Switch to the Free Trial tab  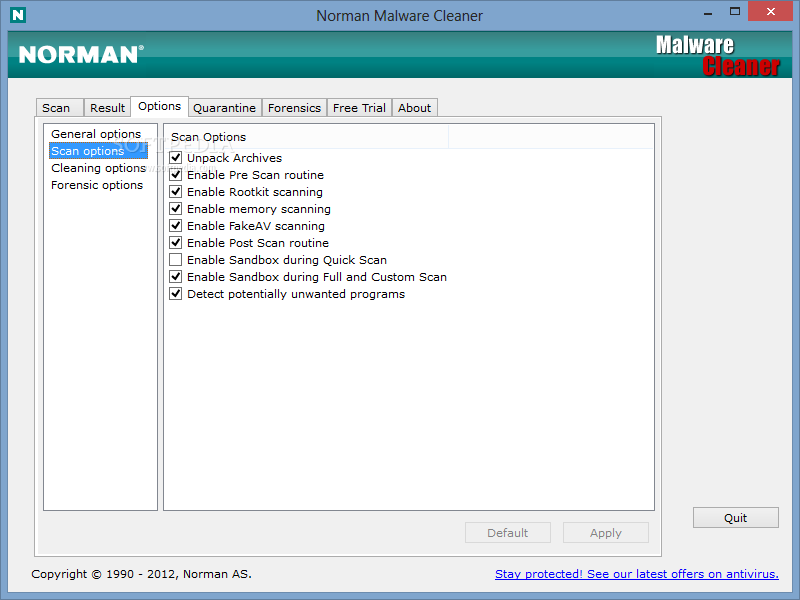click(359, 108)
